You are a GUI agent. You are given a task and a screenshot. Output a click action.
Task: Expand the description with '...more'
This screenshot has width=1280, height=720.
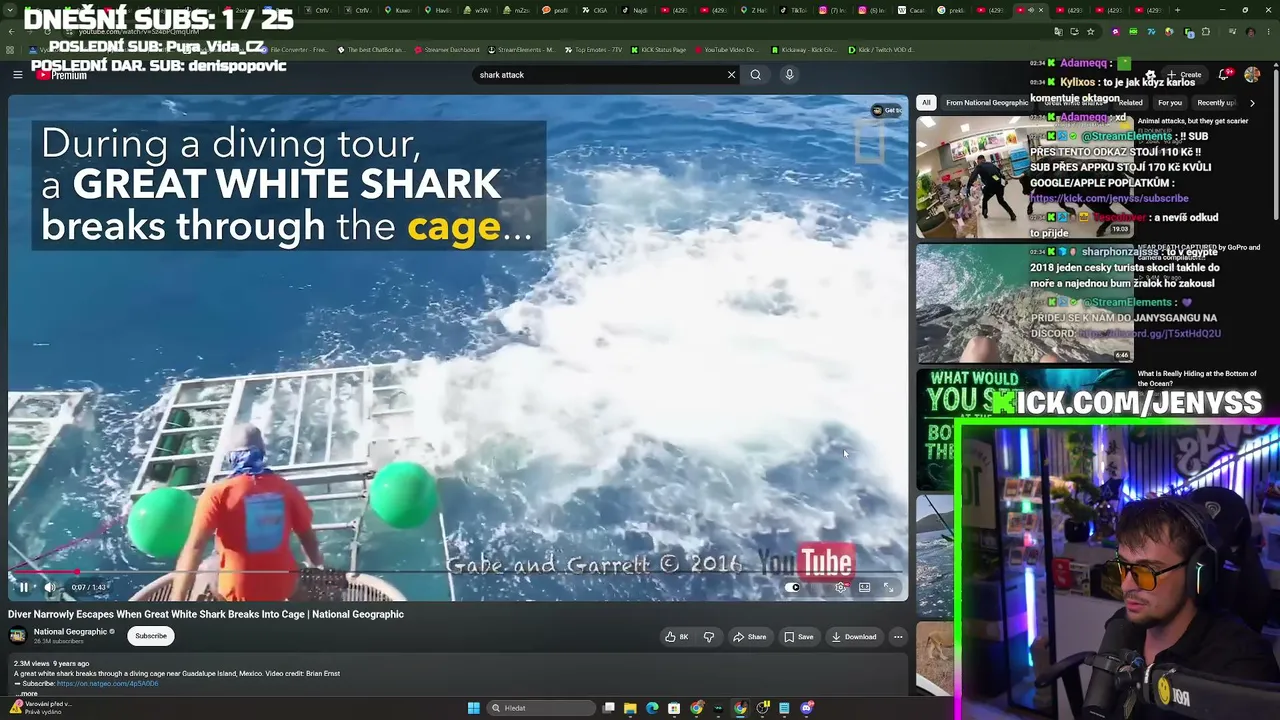[x=27, y=693]
